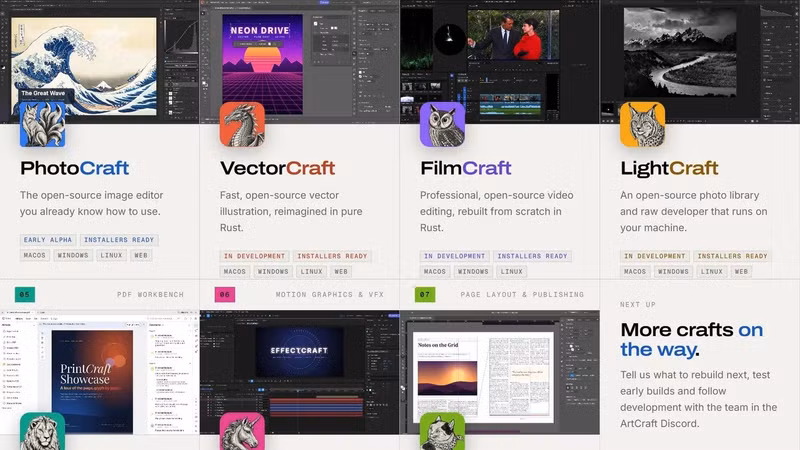Click PhotoCraft's 'open-source image editor' description
Viewport: 800px width, 450px height.
91,203
